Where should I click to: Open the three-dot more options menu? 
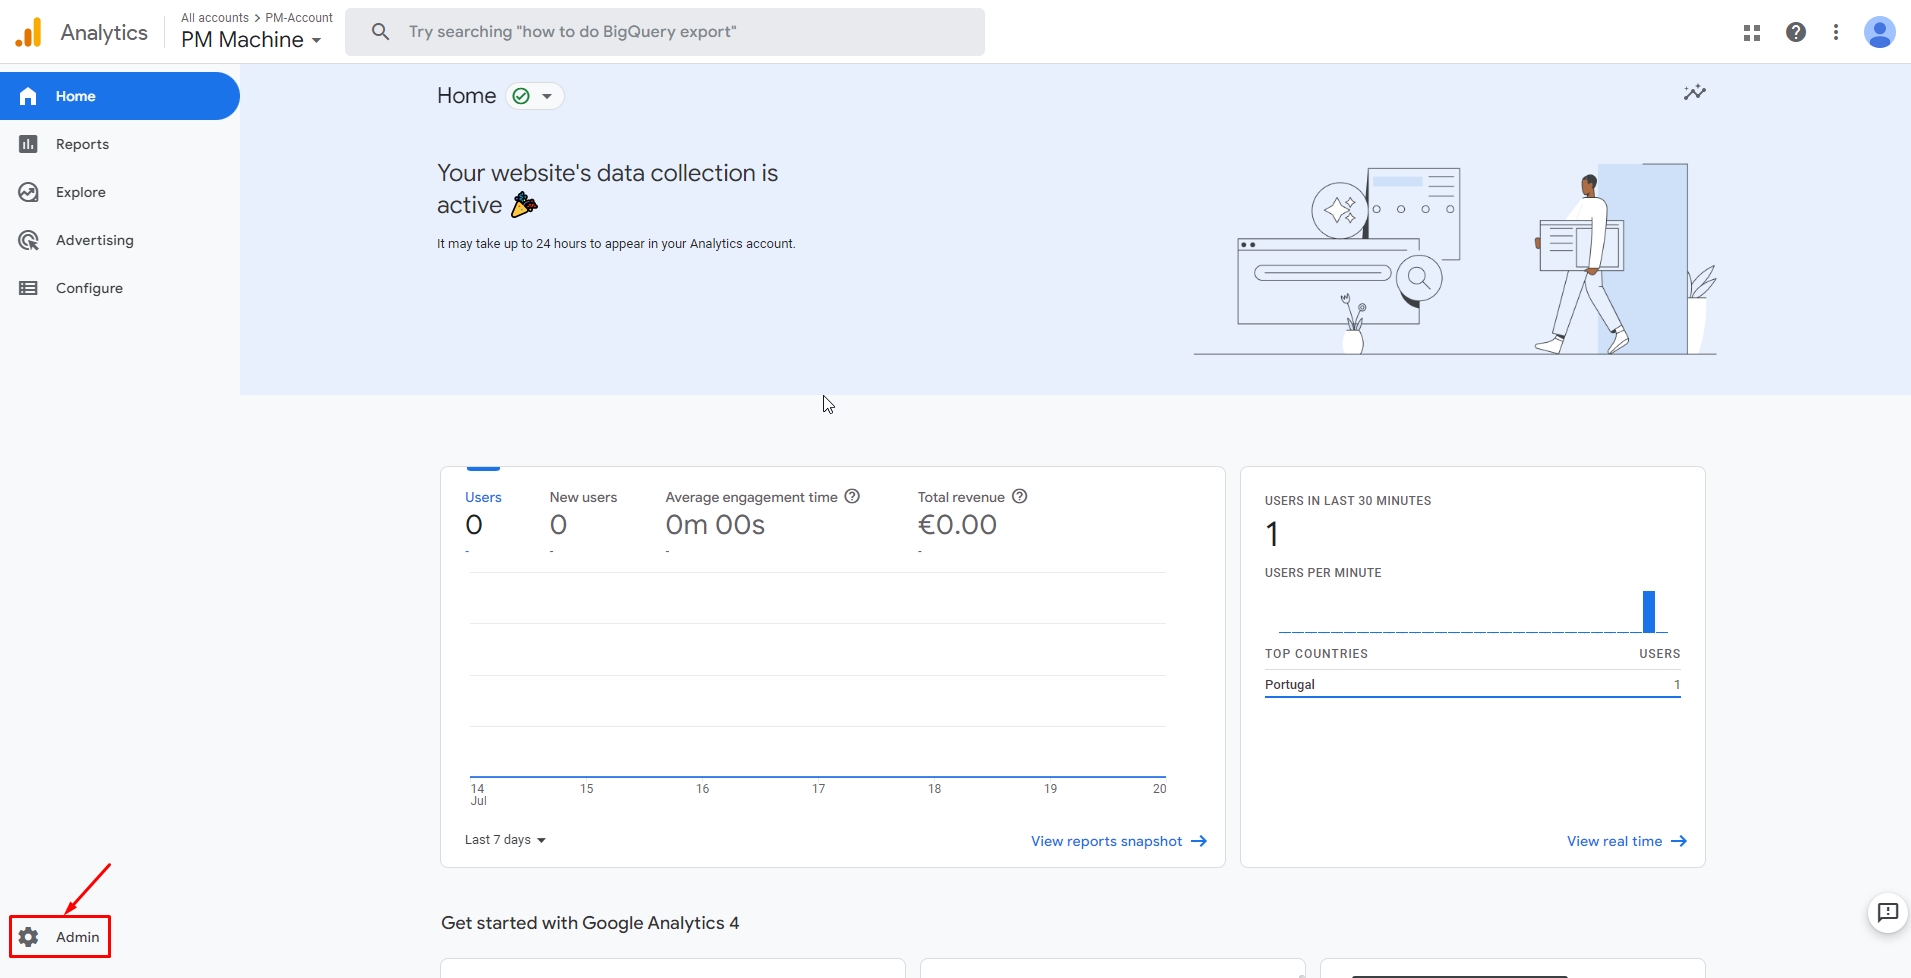tap(1836, 32)
